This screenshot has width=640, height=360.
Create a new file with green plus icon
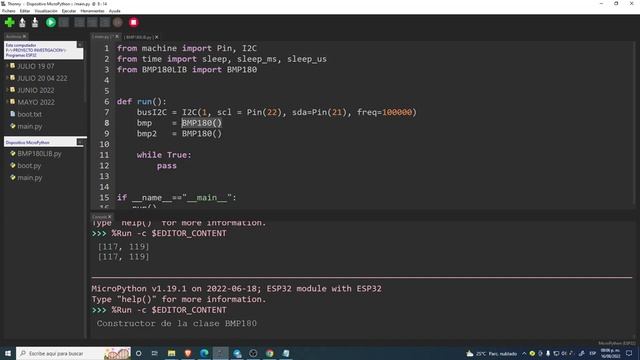[9, 22]
